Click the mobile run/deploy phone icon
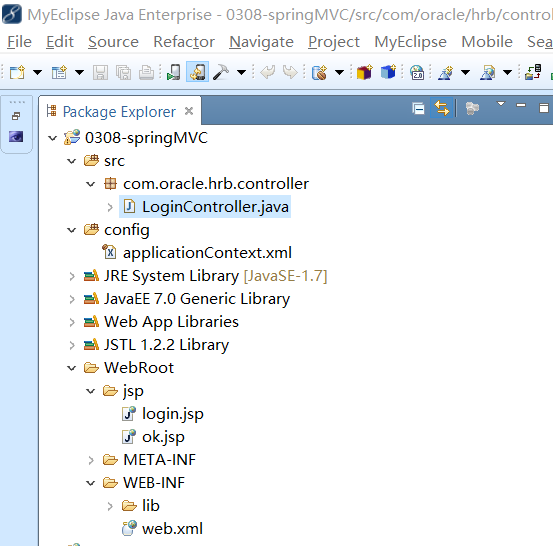Screen dimensions: 553x546 pos(174,72)
